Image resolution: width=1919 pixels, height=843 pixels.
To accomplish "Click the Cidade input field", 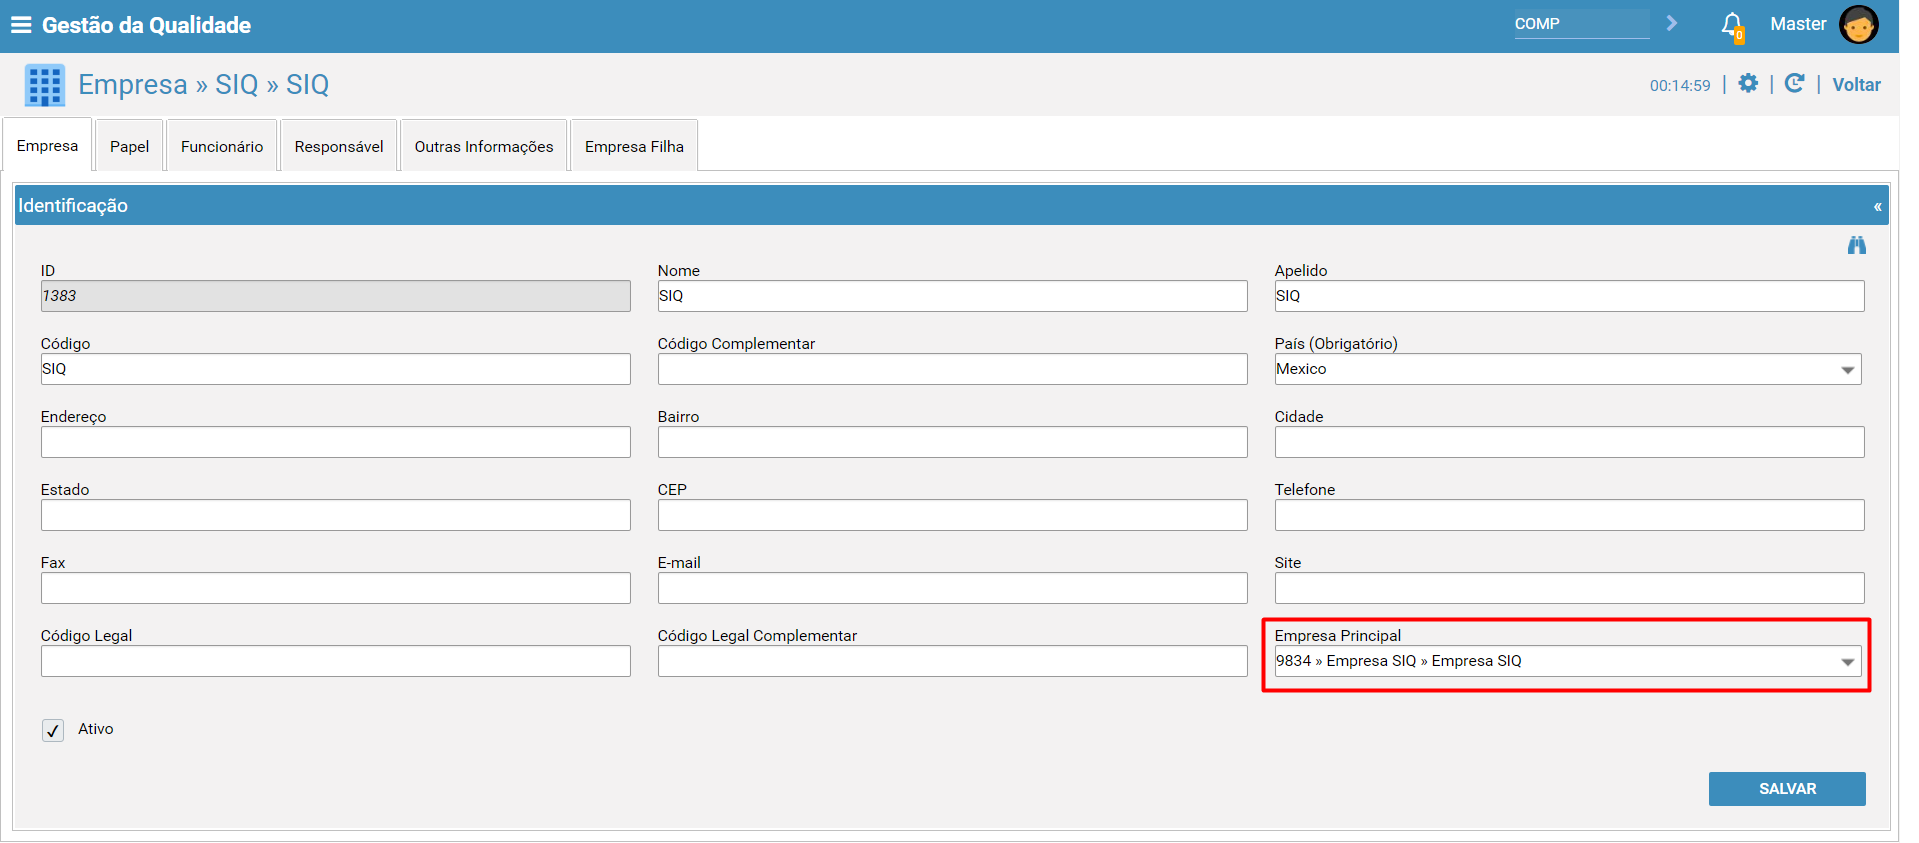I will click(1569, 442).
